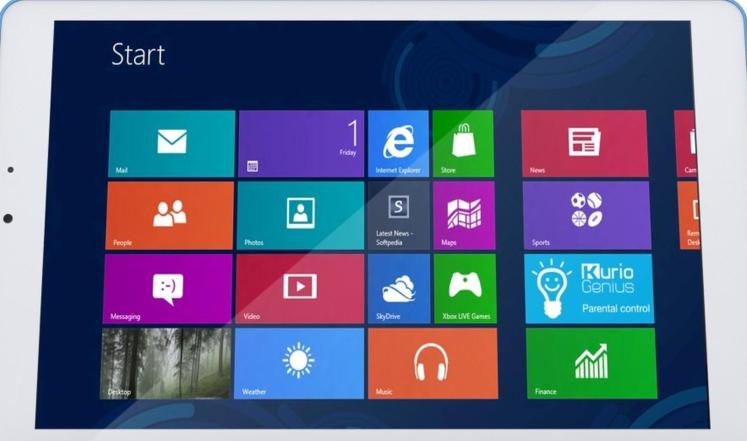747x441 pixels.
Task: Open the Video tile
Action: coord(299,288)
